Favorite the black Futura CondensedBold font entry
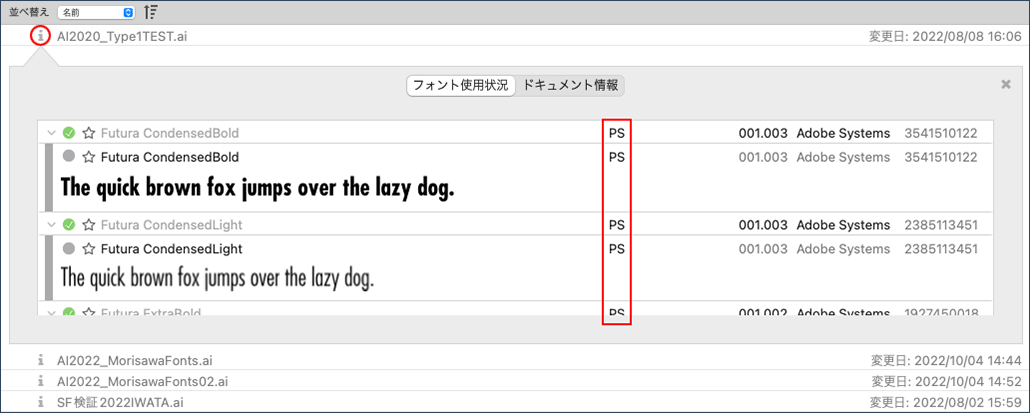The width and height of the screenshot is (1030, 413). [x=89, y=157]
